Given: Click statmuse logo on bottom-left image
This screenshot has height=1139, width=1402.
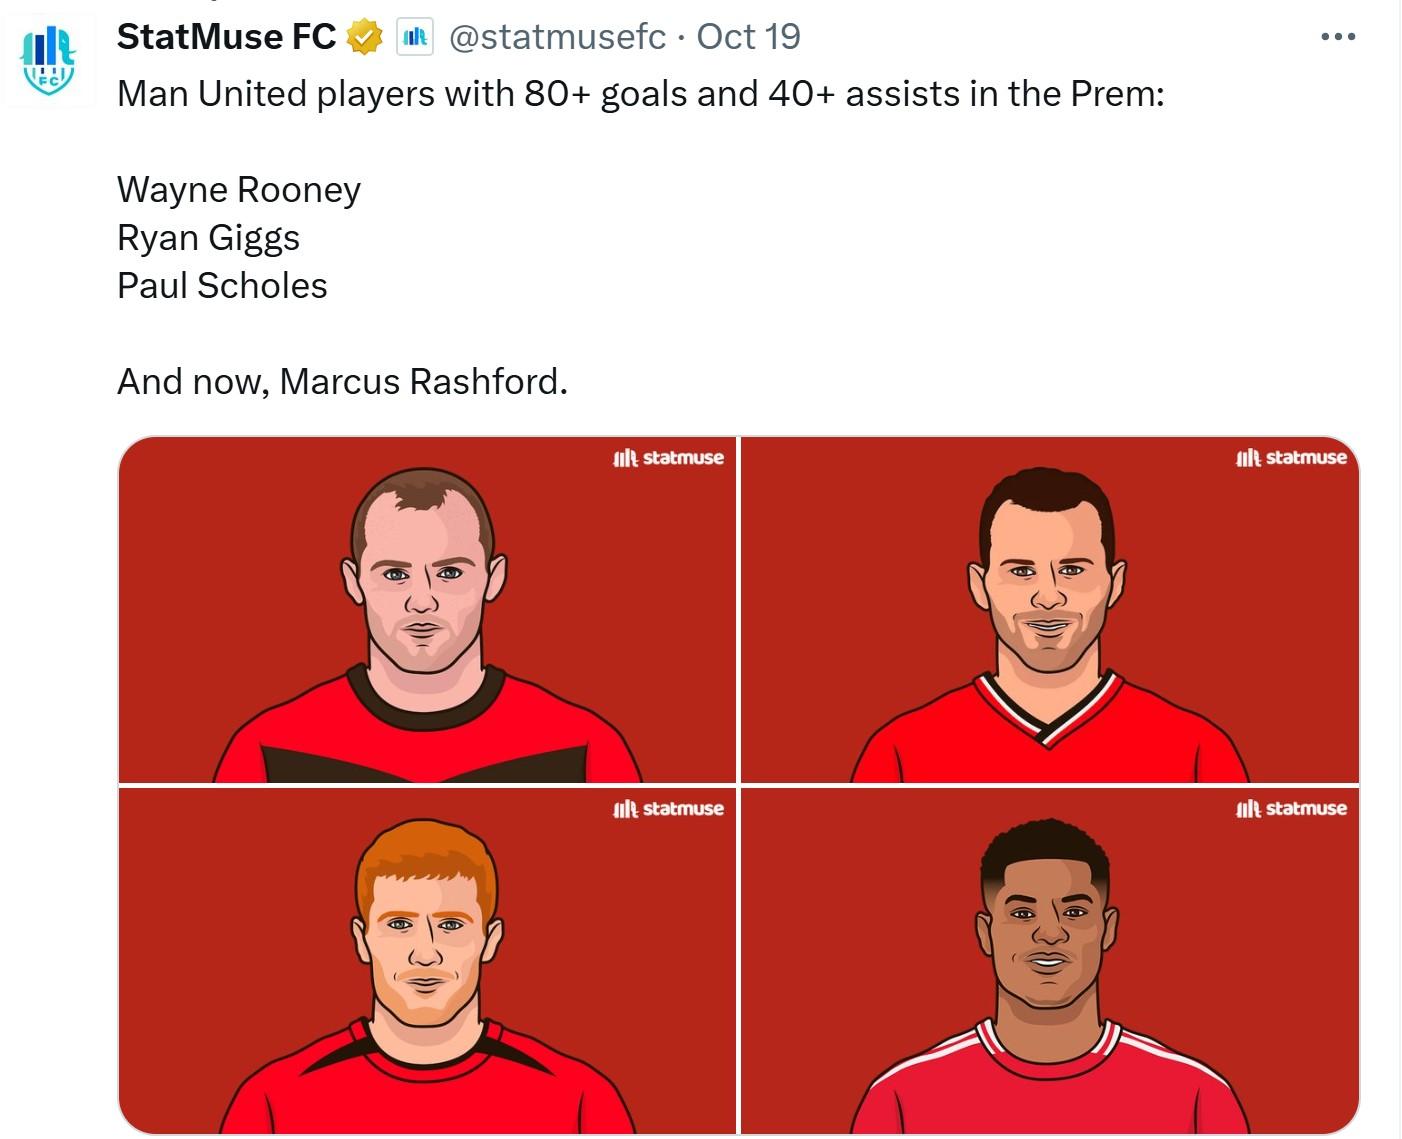Looking at the screenshot, I should [x=668, y=809].
